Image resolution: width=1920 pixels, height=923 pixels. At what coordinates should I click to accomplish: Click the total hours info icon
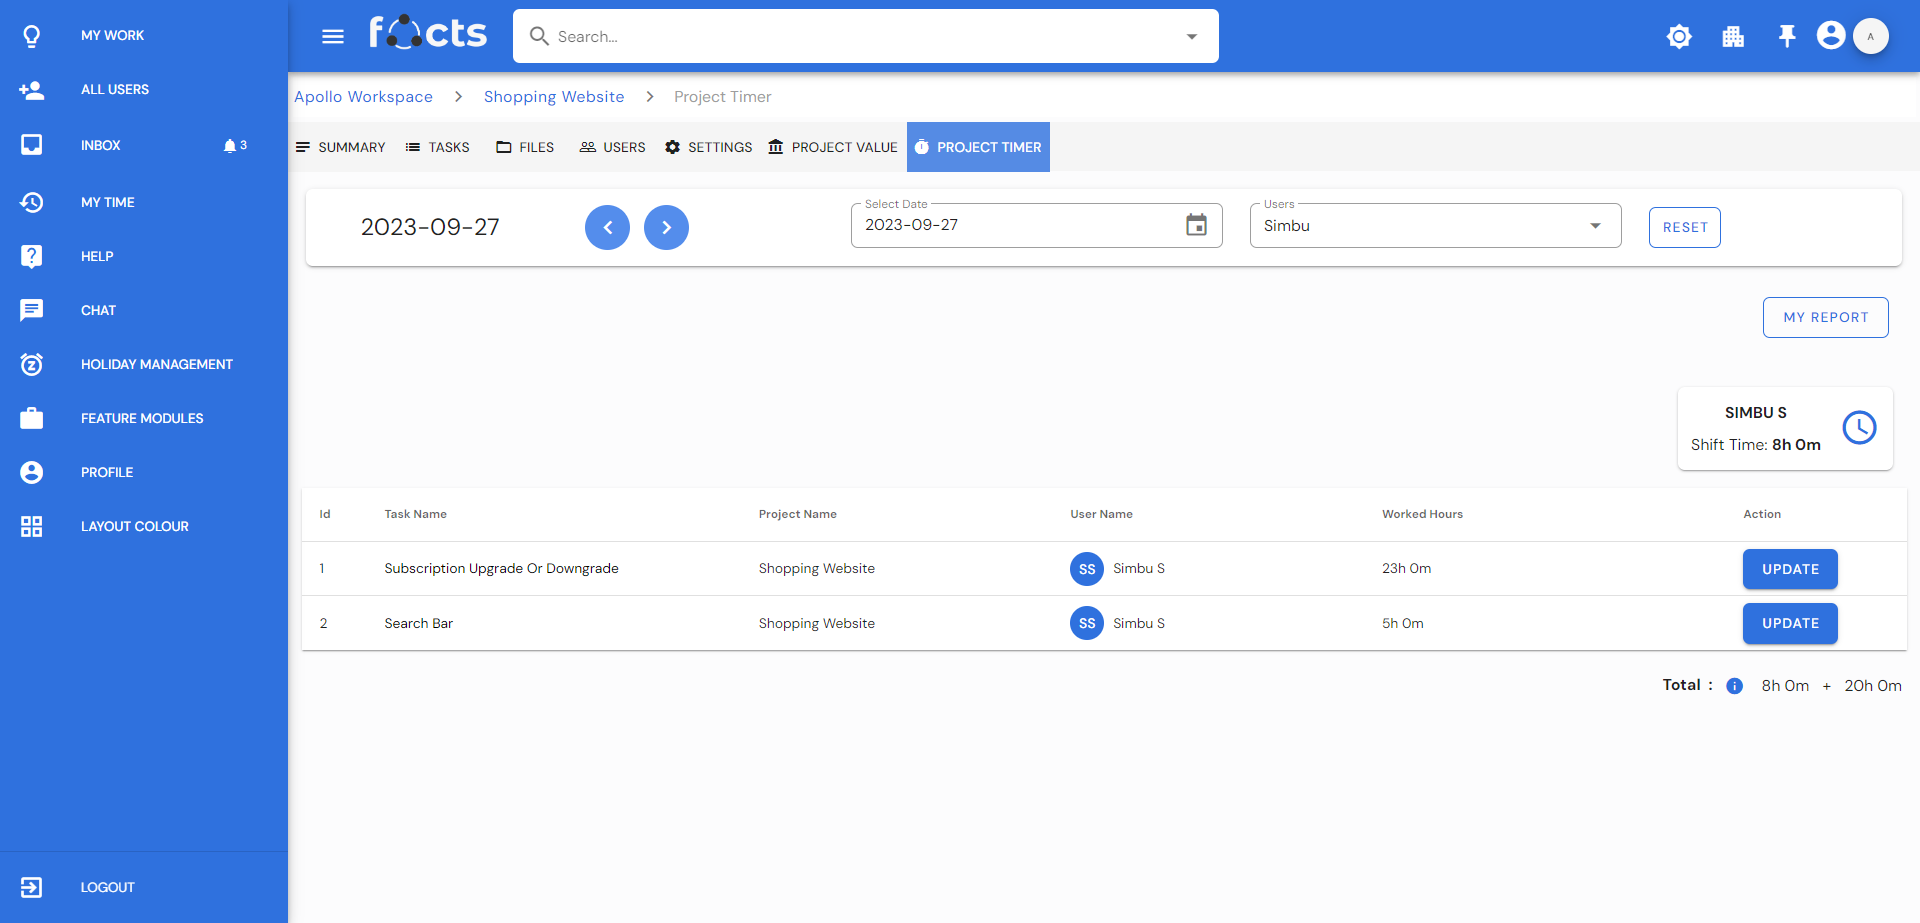(x=1734, y=686)
